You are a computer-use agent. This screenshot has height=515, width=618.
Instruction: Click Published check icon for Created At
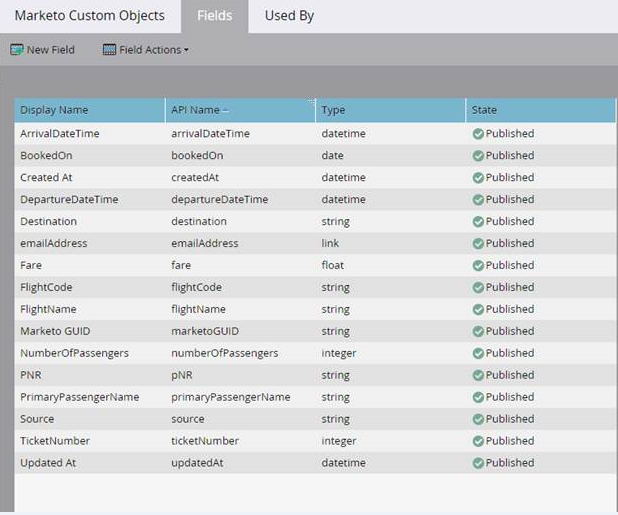tap(478, 178)
